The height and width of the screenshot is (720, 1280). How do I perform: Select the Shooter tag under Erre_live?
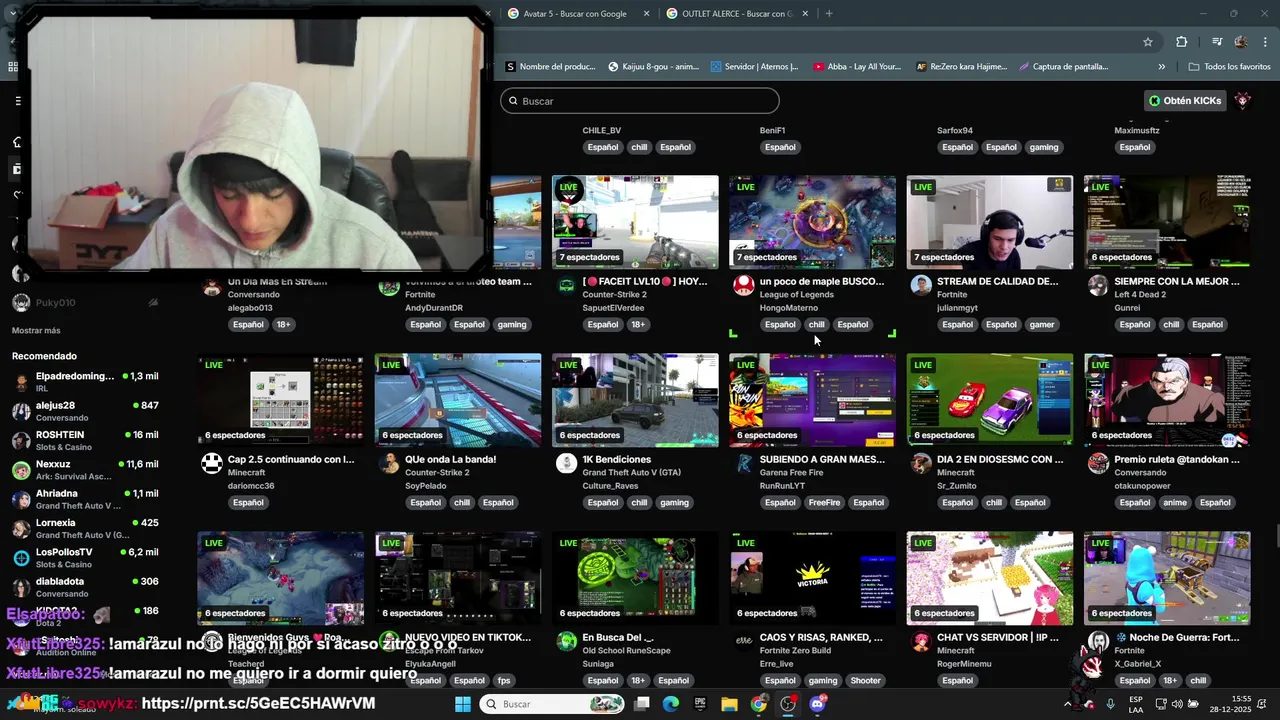[865, 681]
